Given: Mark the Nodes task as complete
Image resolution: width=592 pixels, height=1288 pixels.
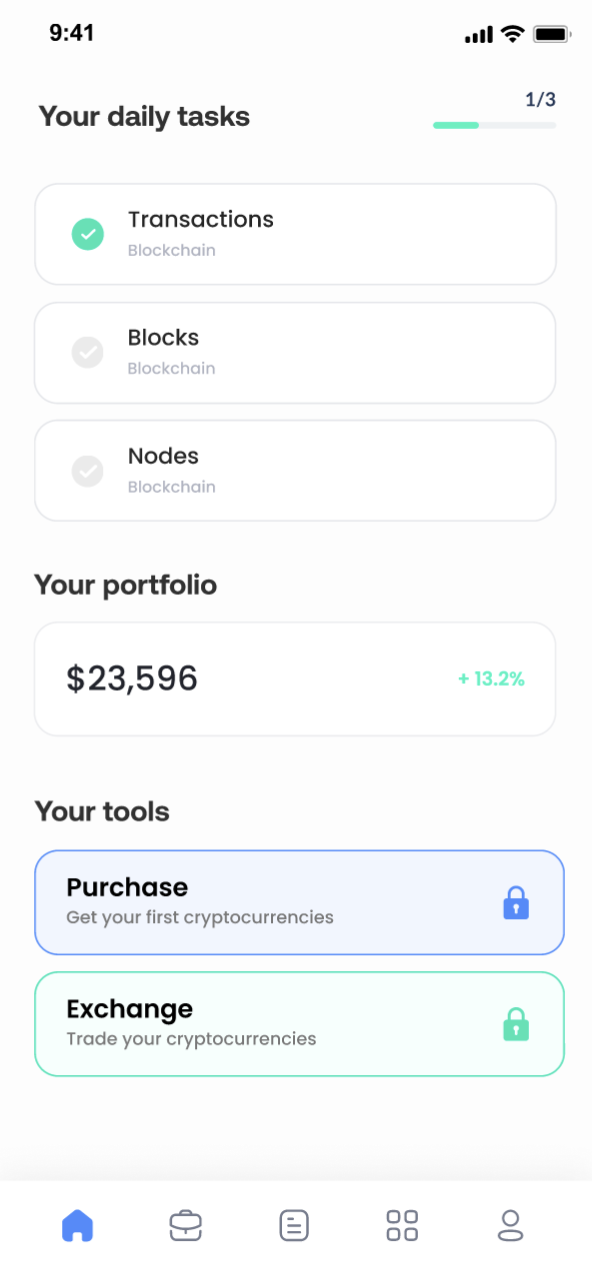Looking at the screenshot, I should (x=88, y=470).
